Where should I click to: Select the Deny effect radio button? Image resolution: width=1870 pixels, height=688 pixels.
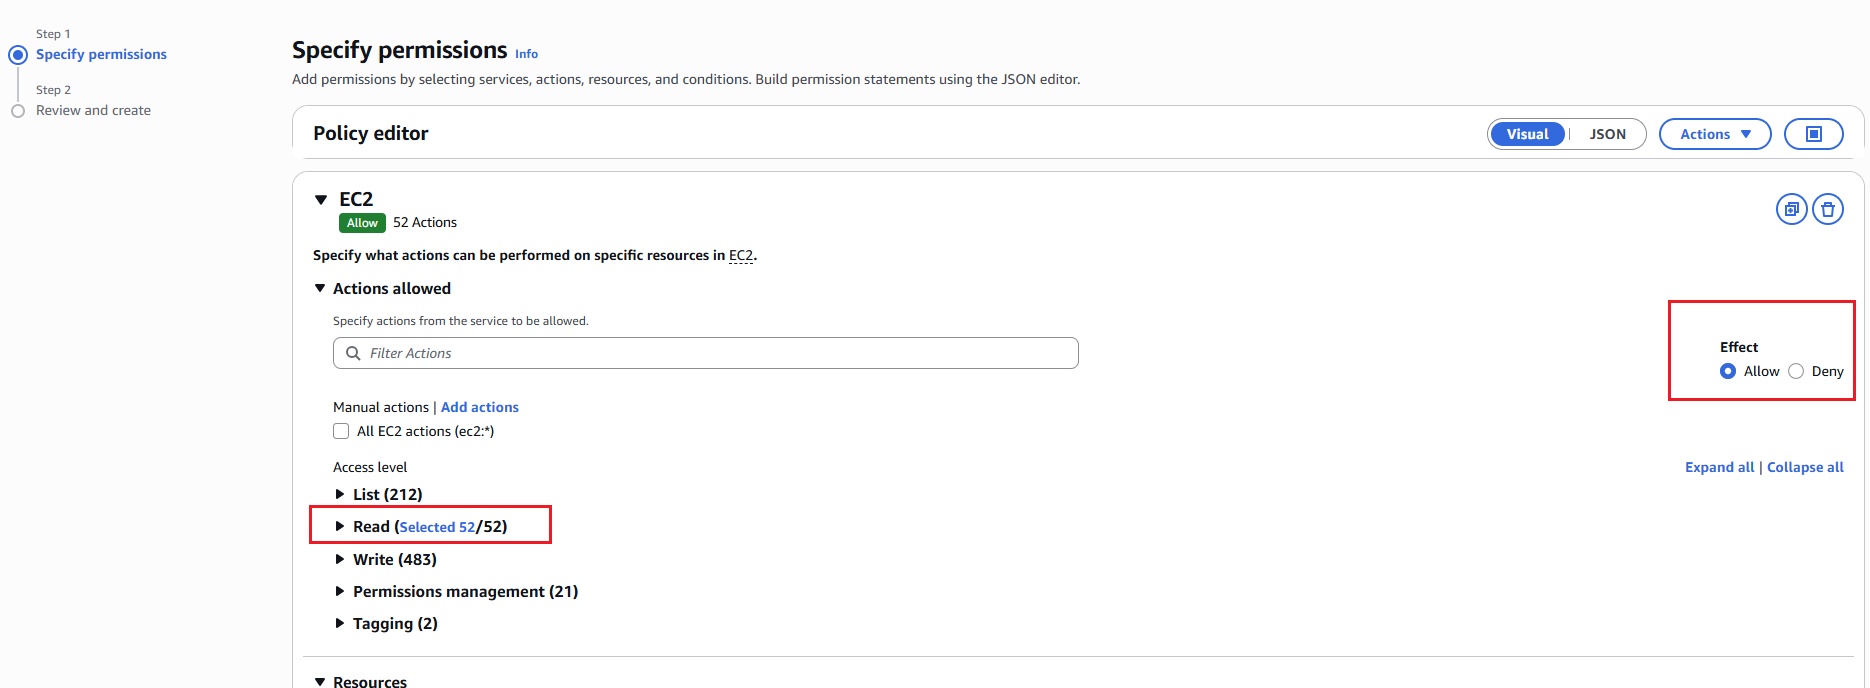(1796, 371)
